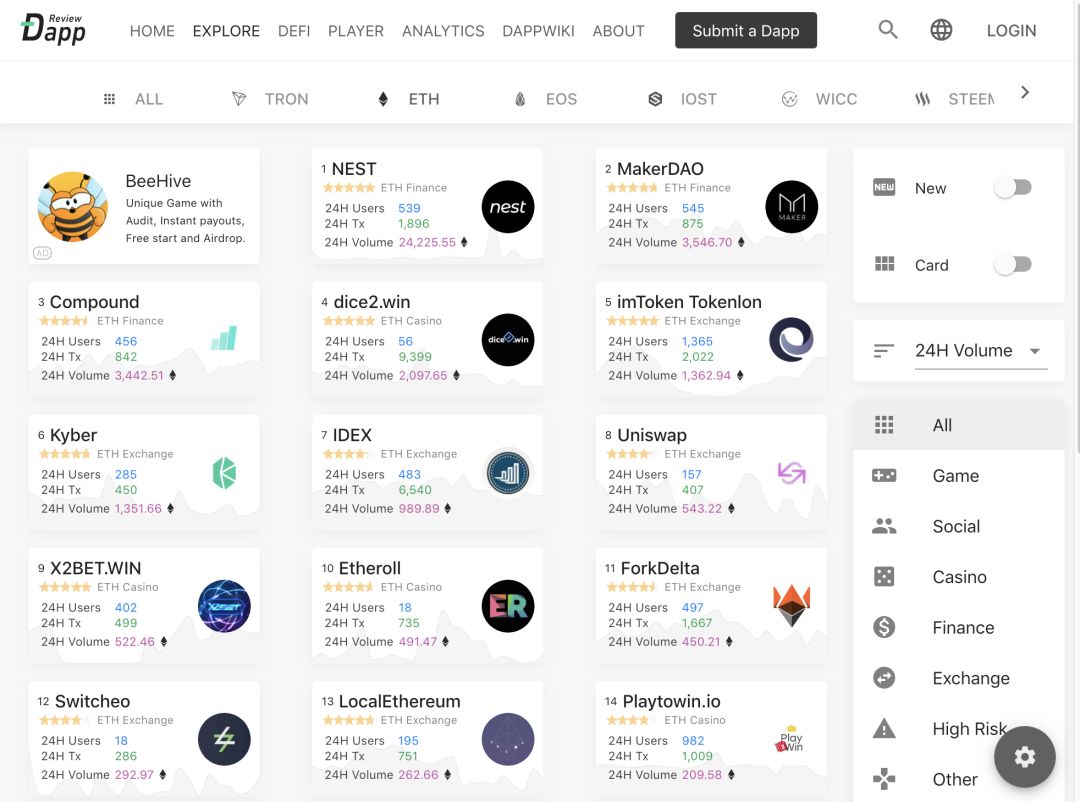
Task: Select the EOS blockchain tab
Action: point(546,99)
